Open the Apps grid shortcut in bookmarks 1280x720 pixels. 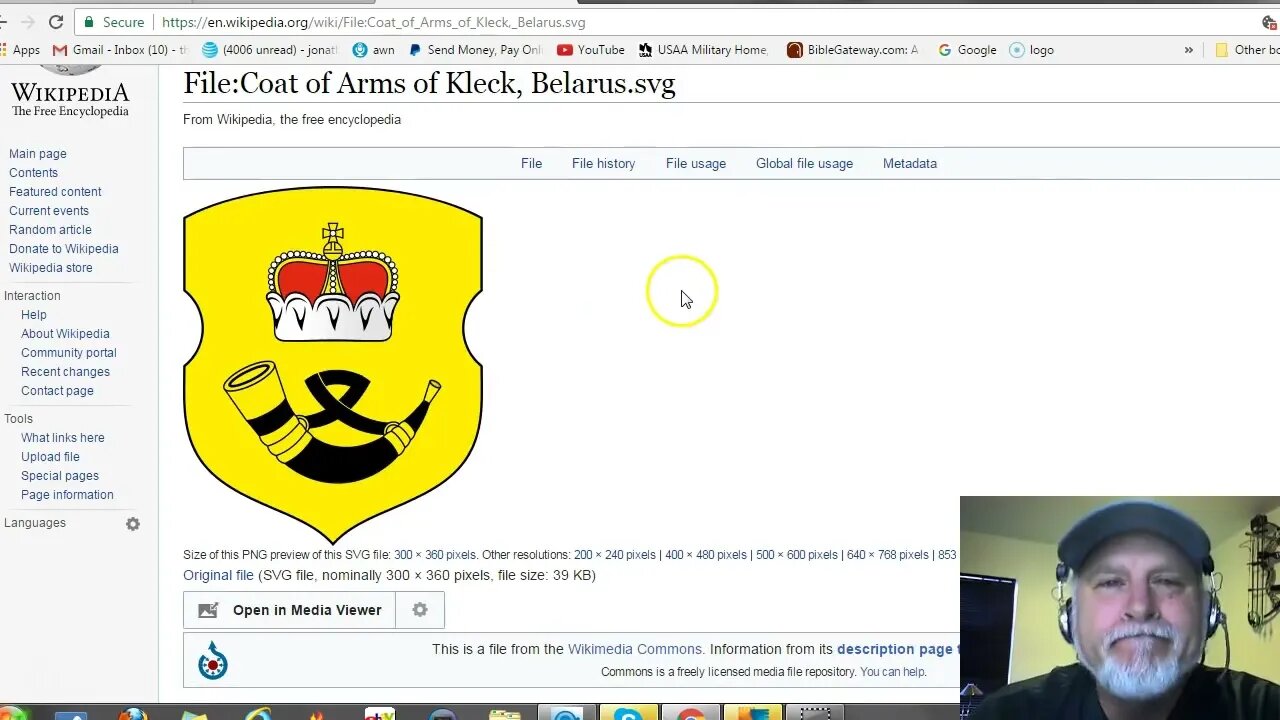pos(20,50)
